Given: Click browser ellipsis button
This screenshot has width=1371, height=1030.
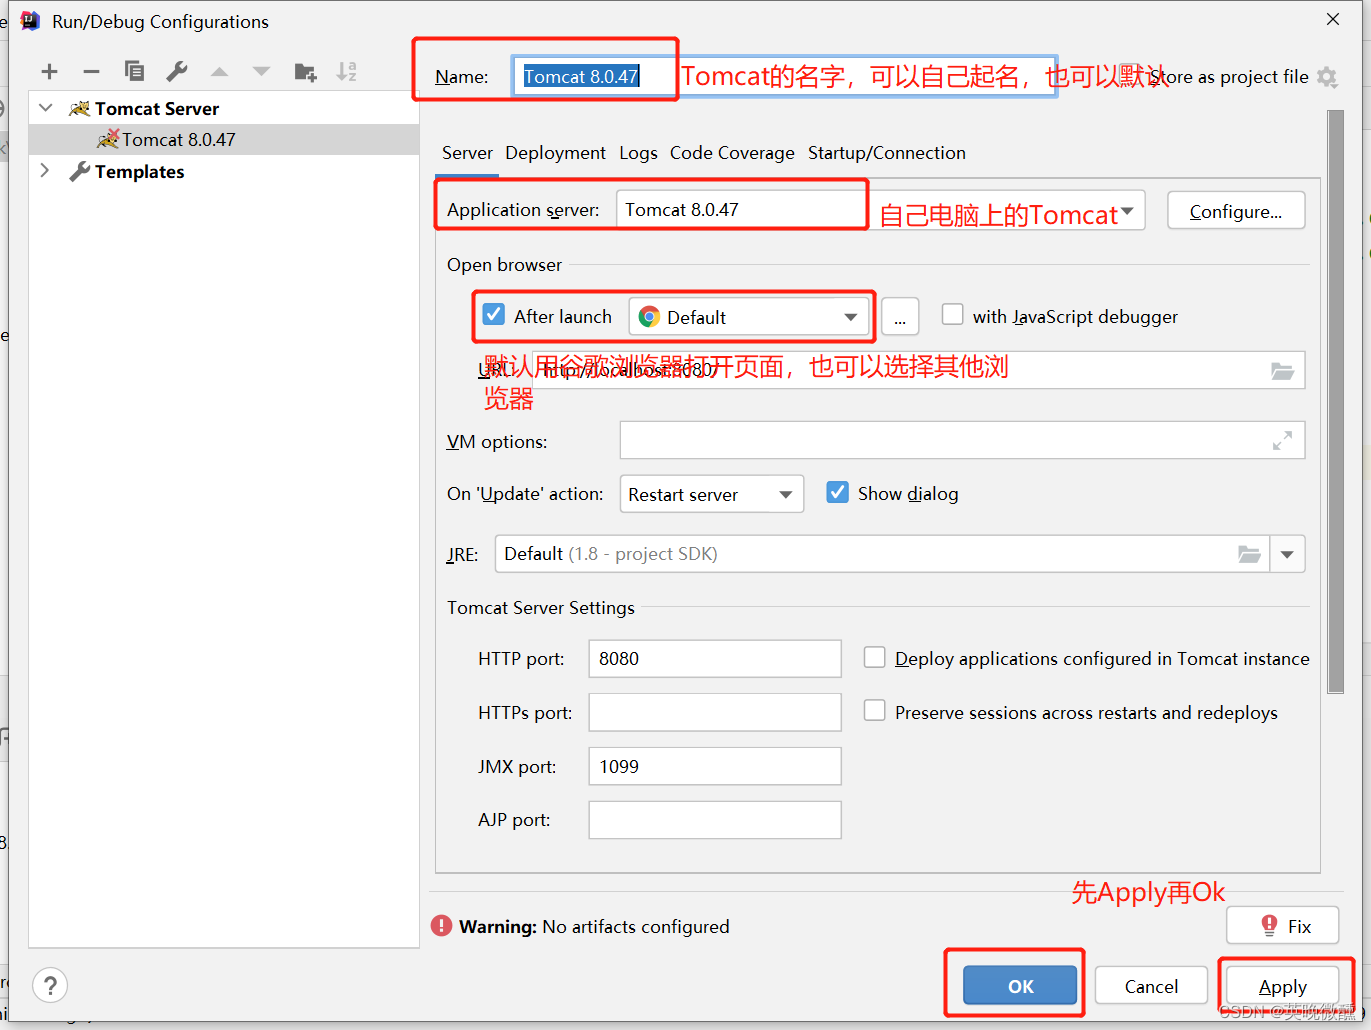Looking at the screenshot, I should [x=900, y=318].
